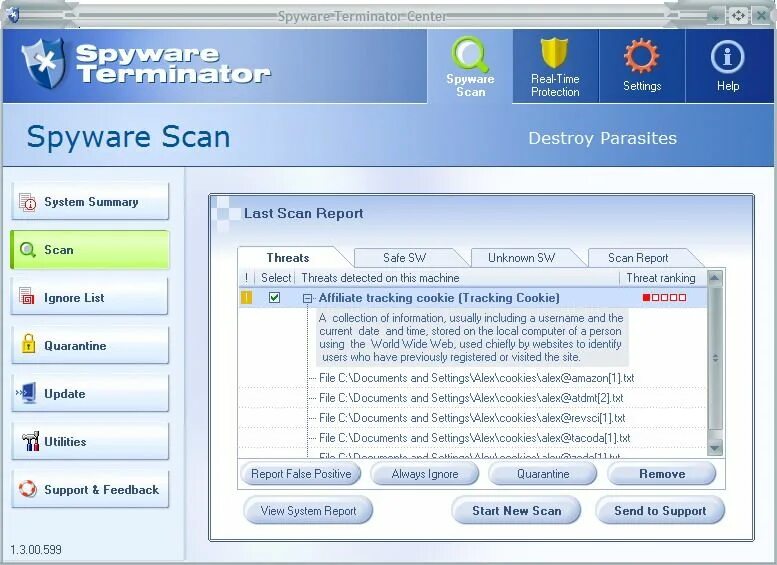
Task: Click the threat list vertical scrollbar thumb
Action: coord(715,358)
